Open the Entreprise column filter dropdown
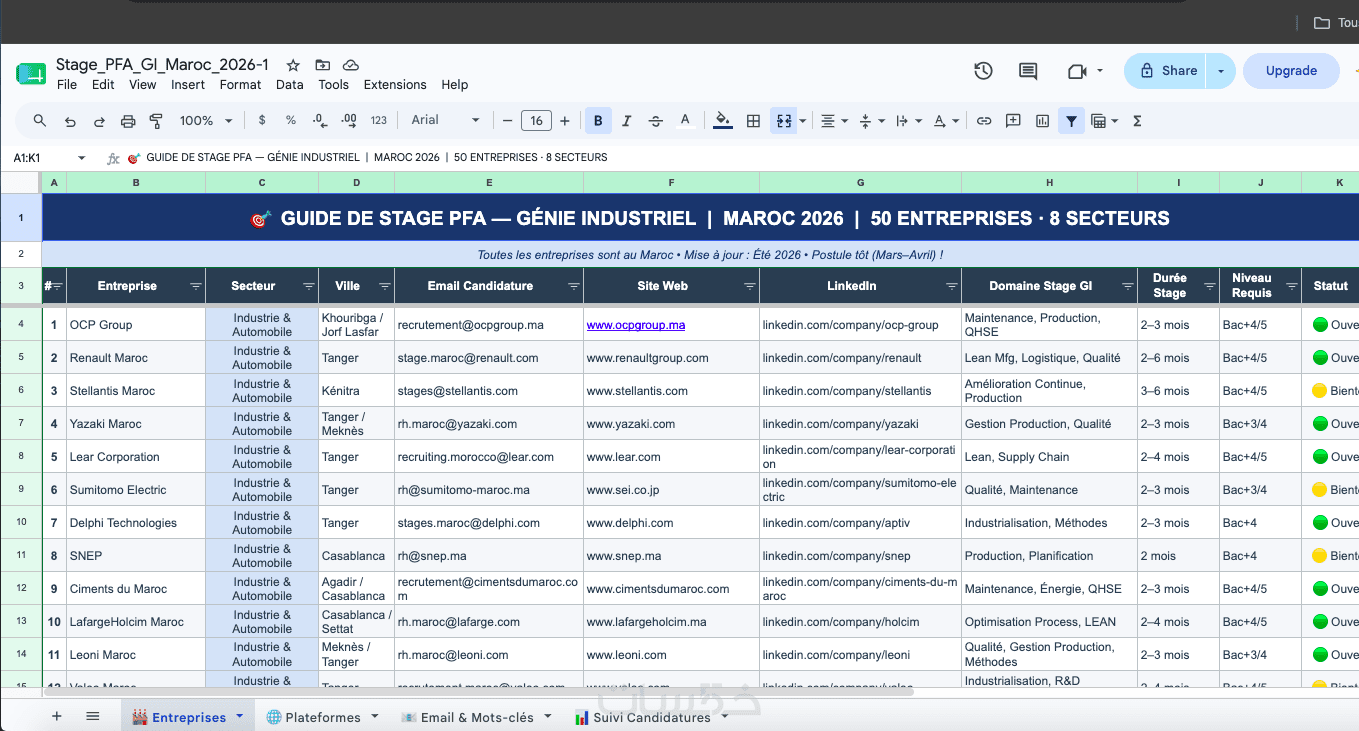This screenshot has width=1359, height=731. point(195,286)
